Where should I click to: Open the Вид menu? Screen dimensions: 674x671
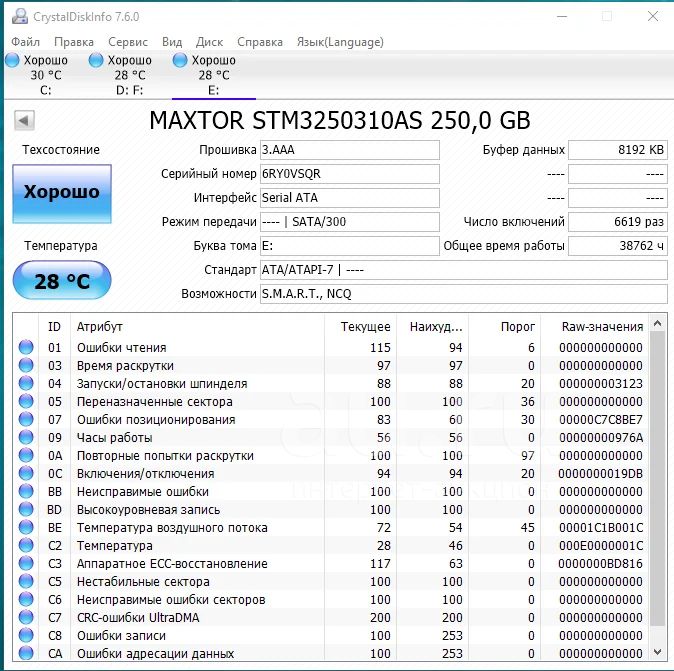click(x=172, y=42)
